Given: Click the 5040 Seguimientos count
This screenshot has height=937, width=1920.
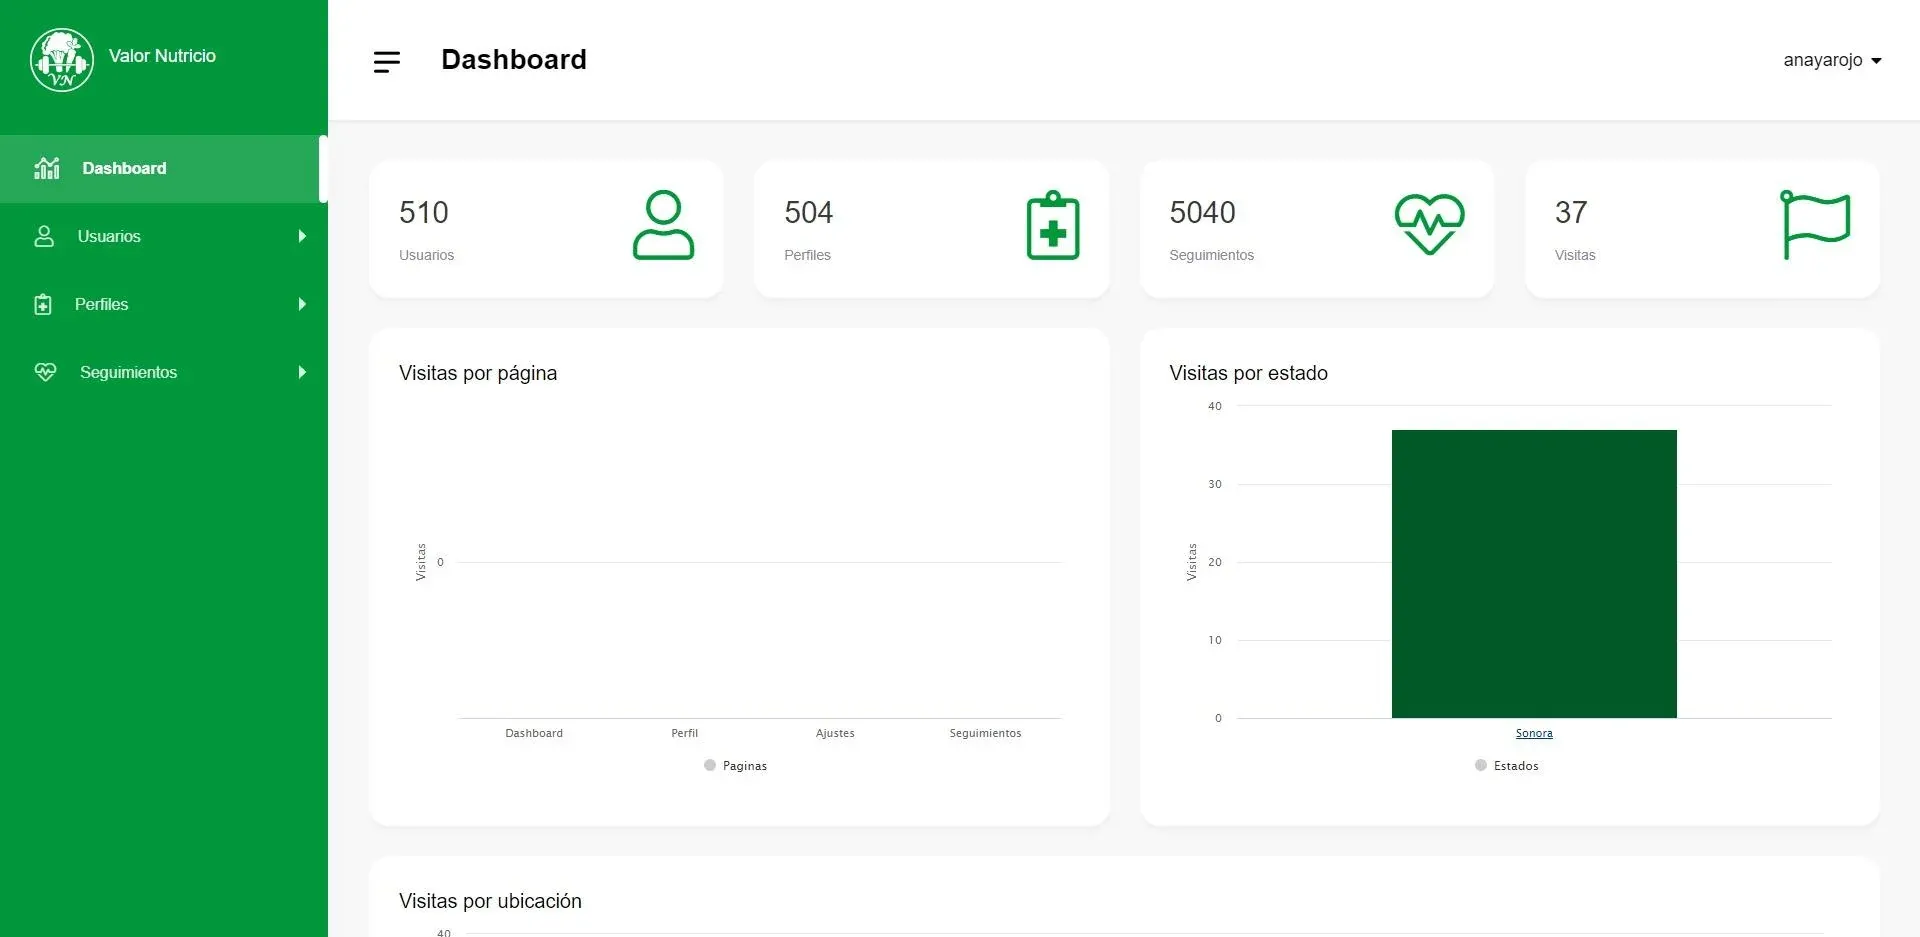Looking at the screenshot, I should (1202, 212).
